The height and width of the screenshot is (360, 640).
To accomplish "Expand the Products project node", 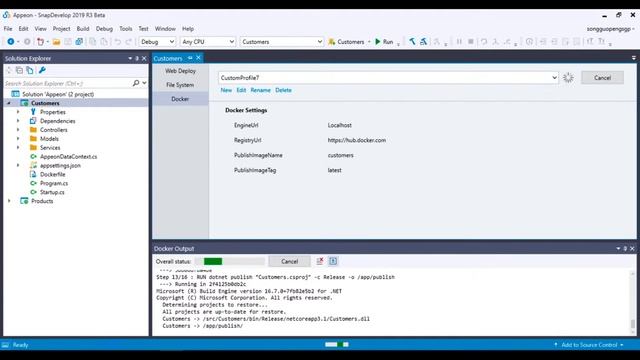I will (9, 201).
